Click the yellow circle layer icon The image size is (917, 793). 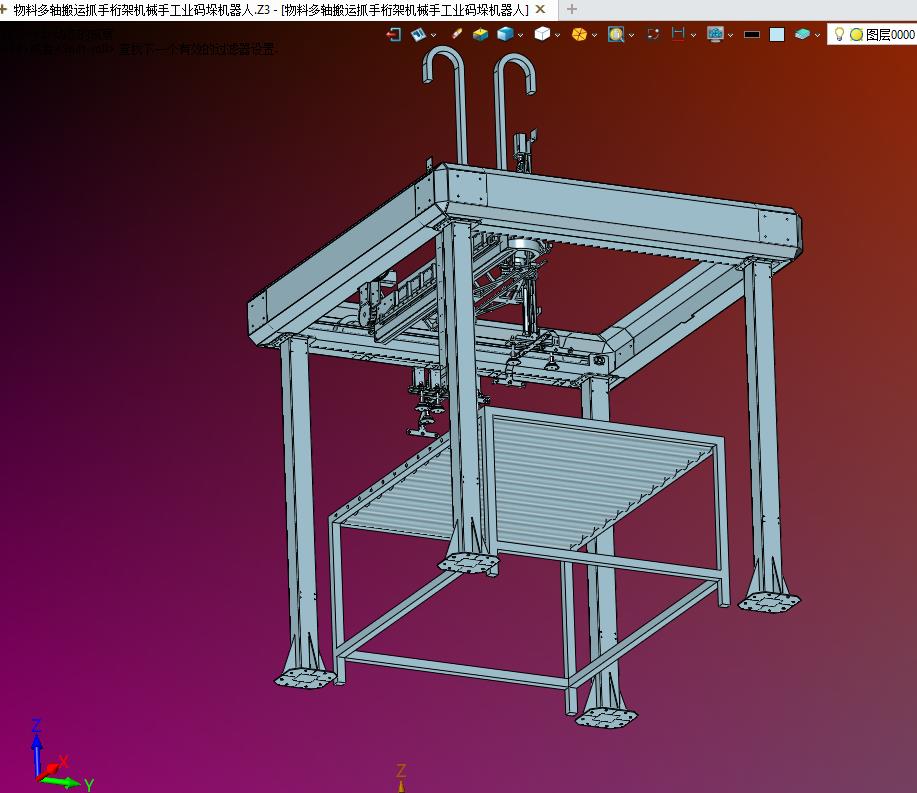(x=856, y=35)
